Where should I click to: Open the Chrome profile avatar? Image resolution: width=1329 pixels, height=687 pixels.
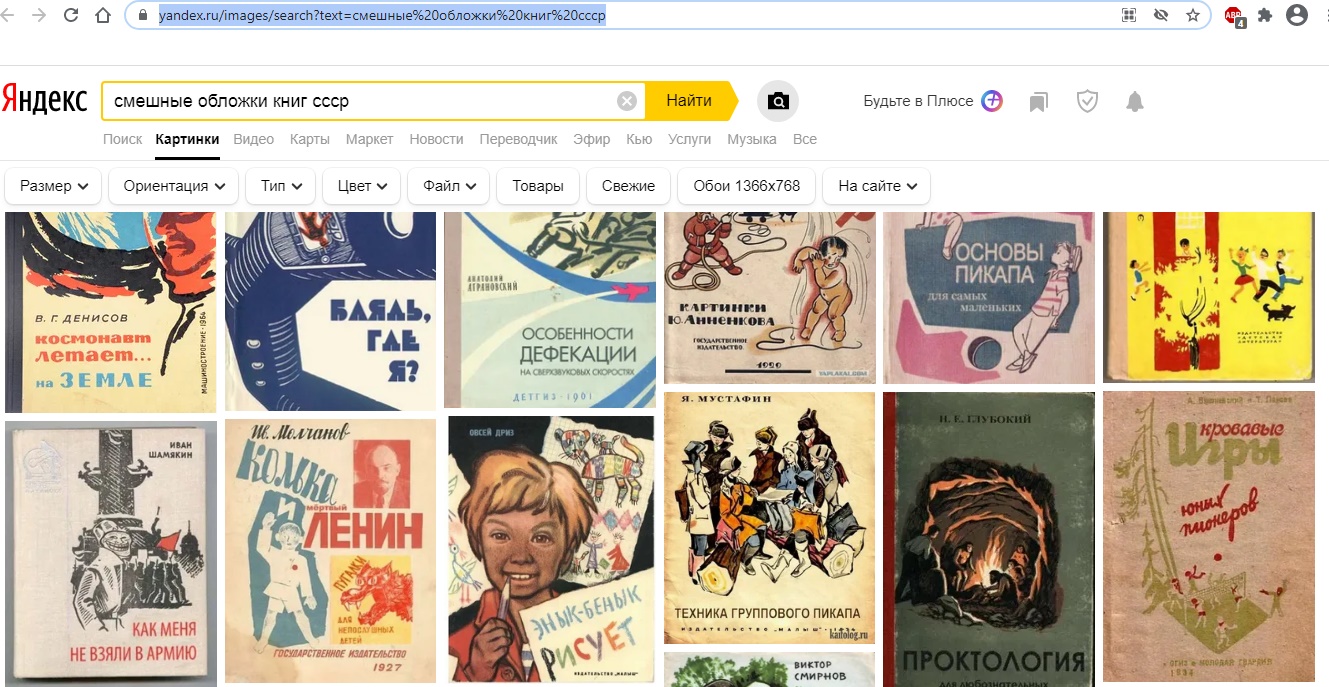coord(1297,15)
